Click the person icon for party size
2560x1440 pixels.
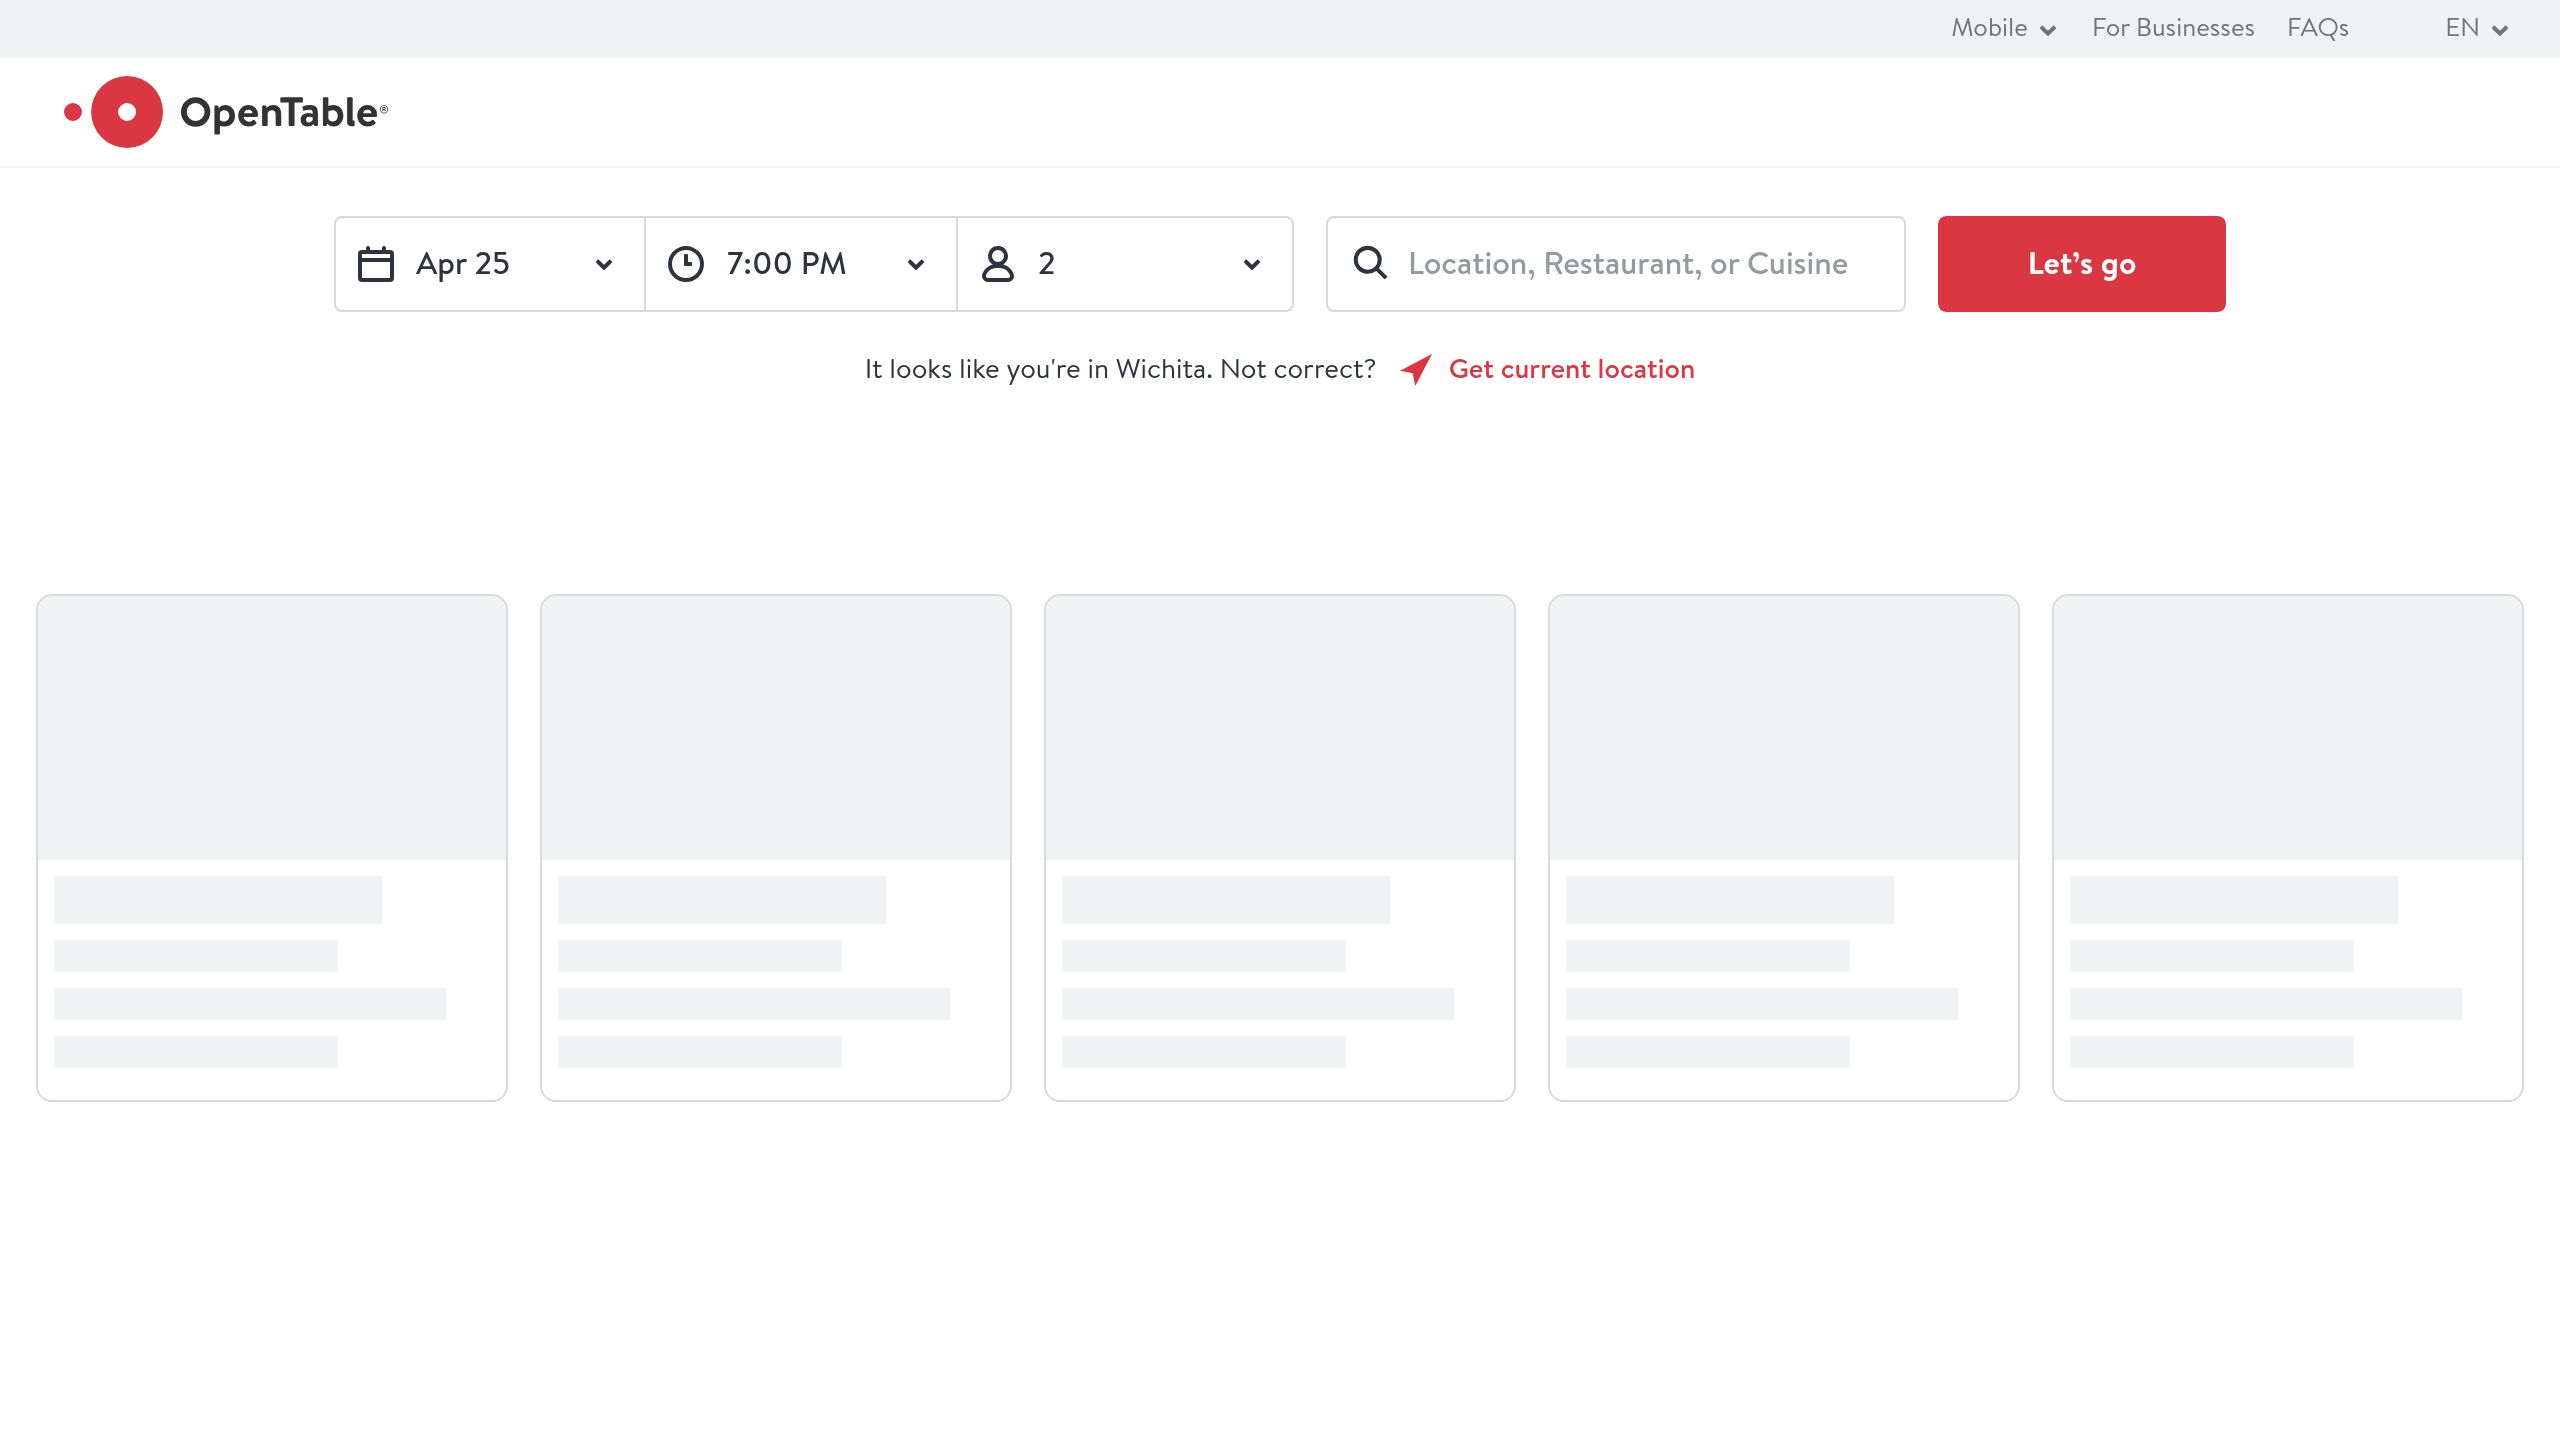click(998, 264)
